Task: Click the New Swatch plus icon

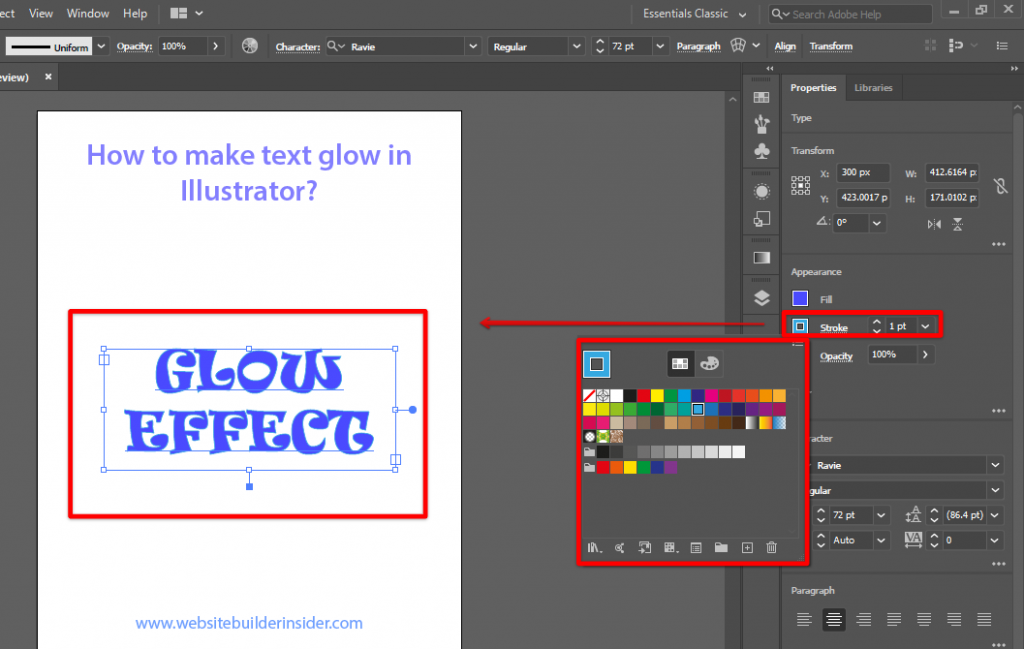Action: [746, 547]
